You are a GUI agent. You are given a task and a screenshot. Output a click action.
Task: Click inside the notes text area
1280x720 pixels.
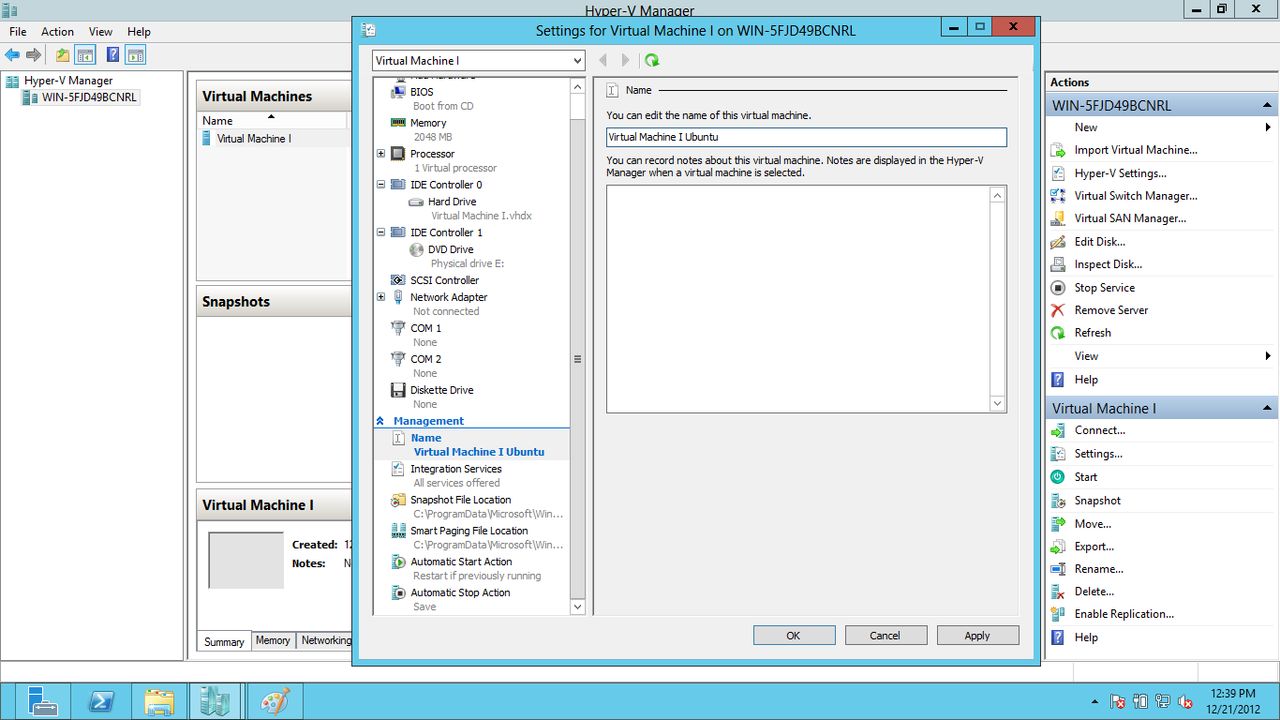click(x=798, y=299)
